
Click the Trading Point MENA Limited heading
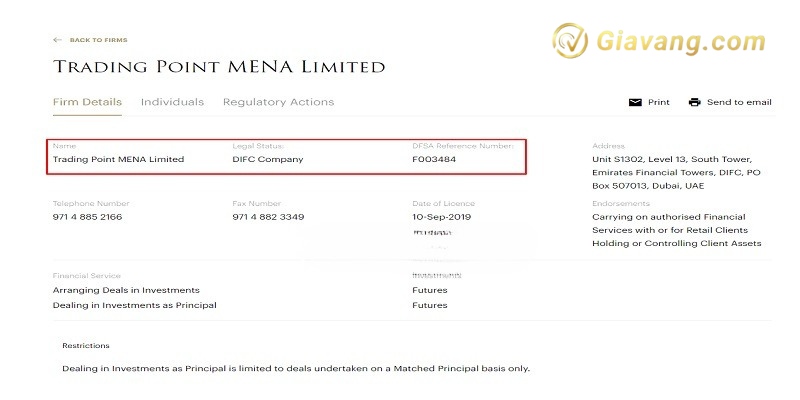click(x=218, y=67)
